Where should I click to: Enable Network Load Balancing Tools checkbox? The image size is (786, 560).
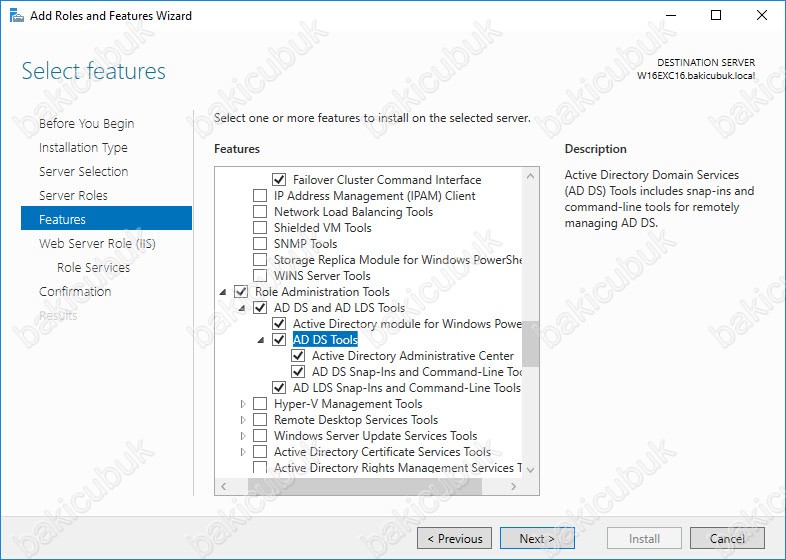click(260, 212)
